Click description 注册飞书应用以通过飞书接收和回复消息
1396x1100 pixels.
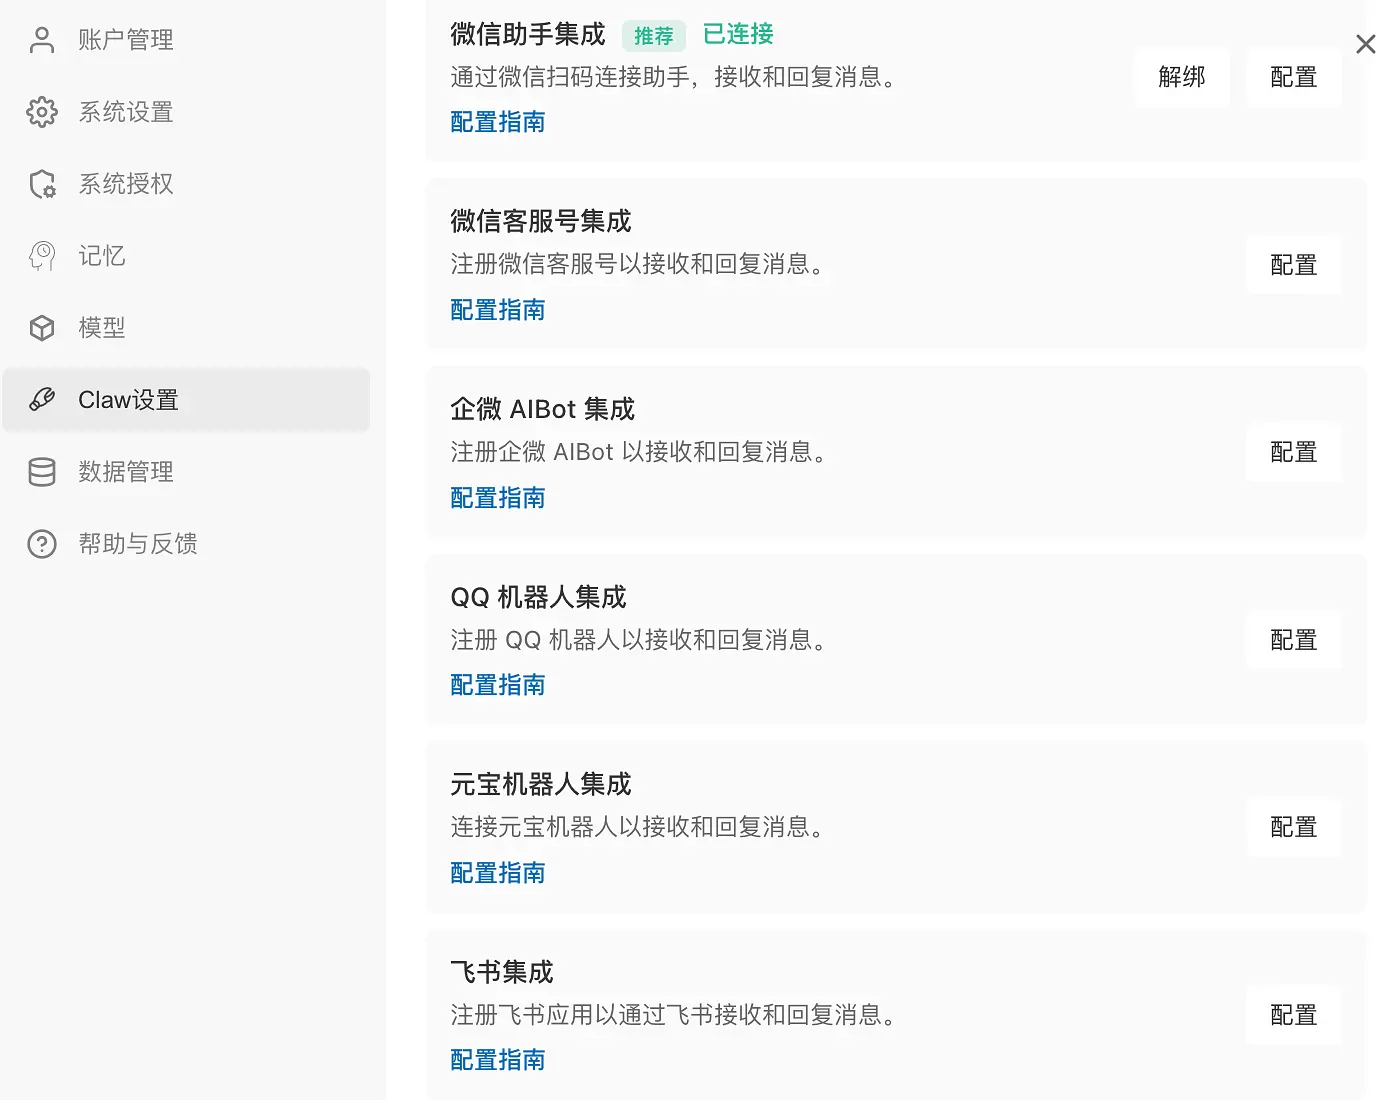tap(676, 1015)
